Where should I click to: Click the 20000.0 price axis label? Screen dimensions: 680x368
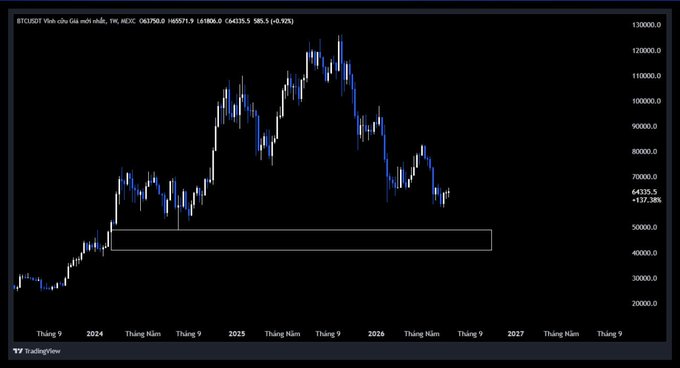coord(644,303)
